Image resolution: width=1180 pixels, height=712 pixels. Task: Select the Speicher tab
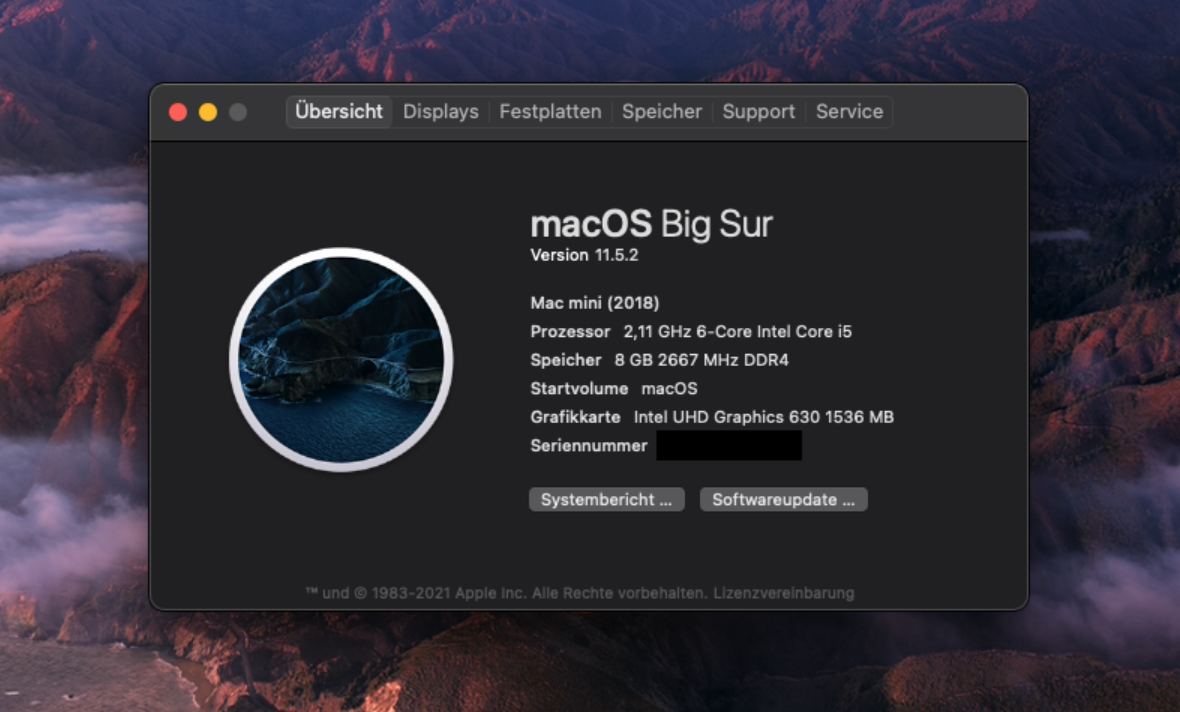point(661,112)
